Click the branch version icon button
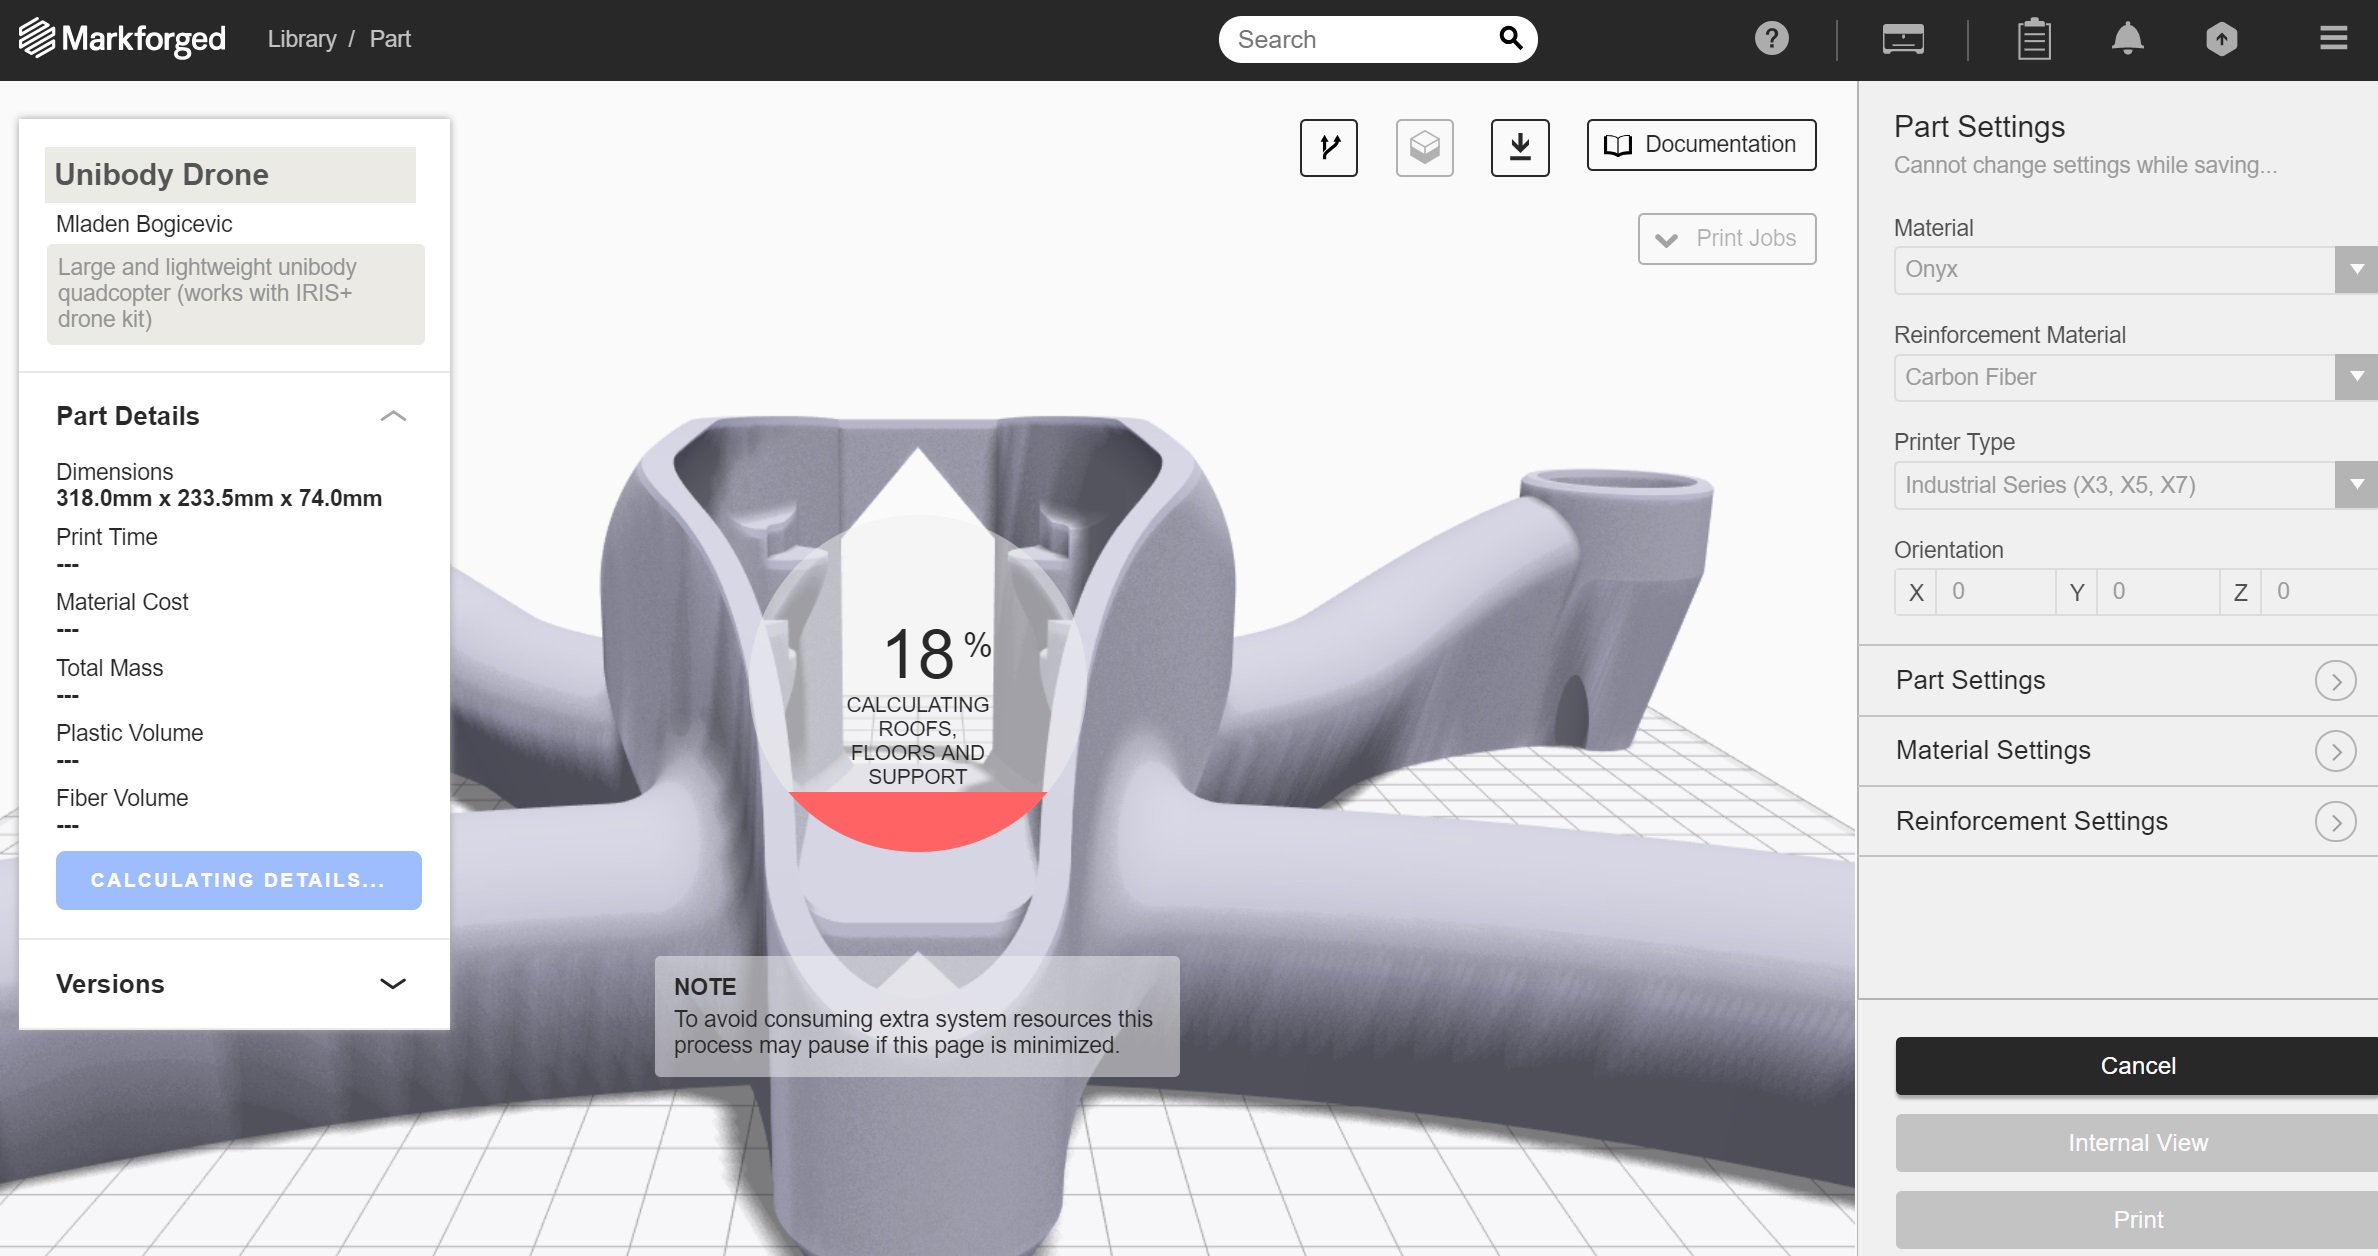 coord(1328,147)
